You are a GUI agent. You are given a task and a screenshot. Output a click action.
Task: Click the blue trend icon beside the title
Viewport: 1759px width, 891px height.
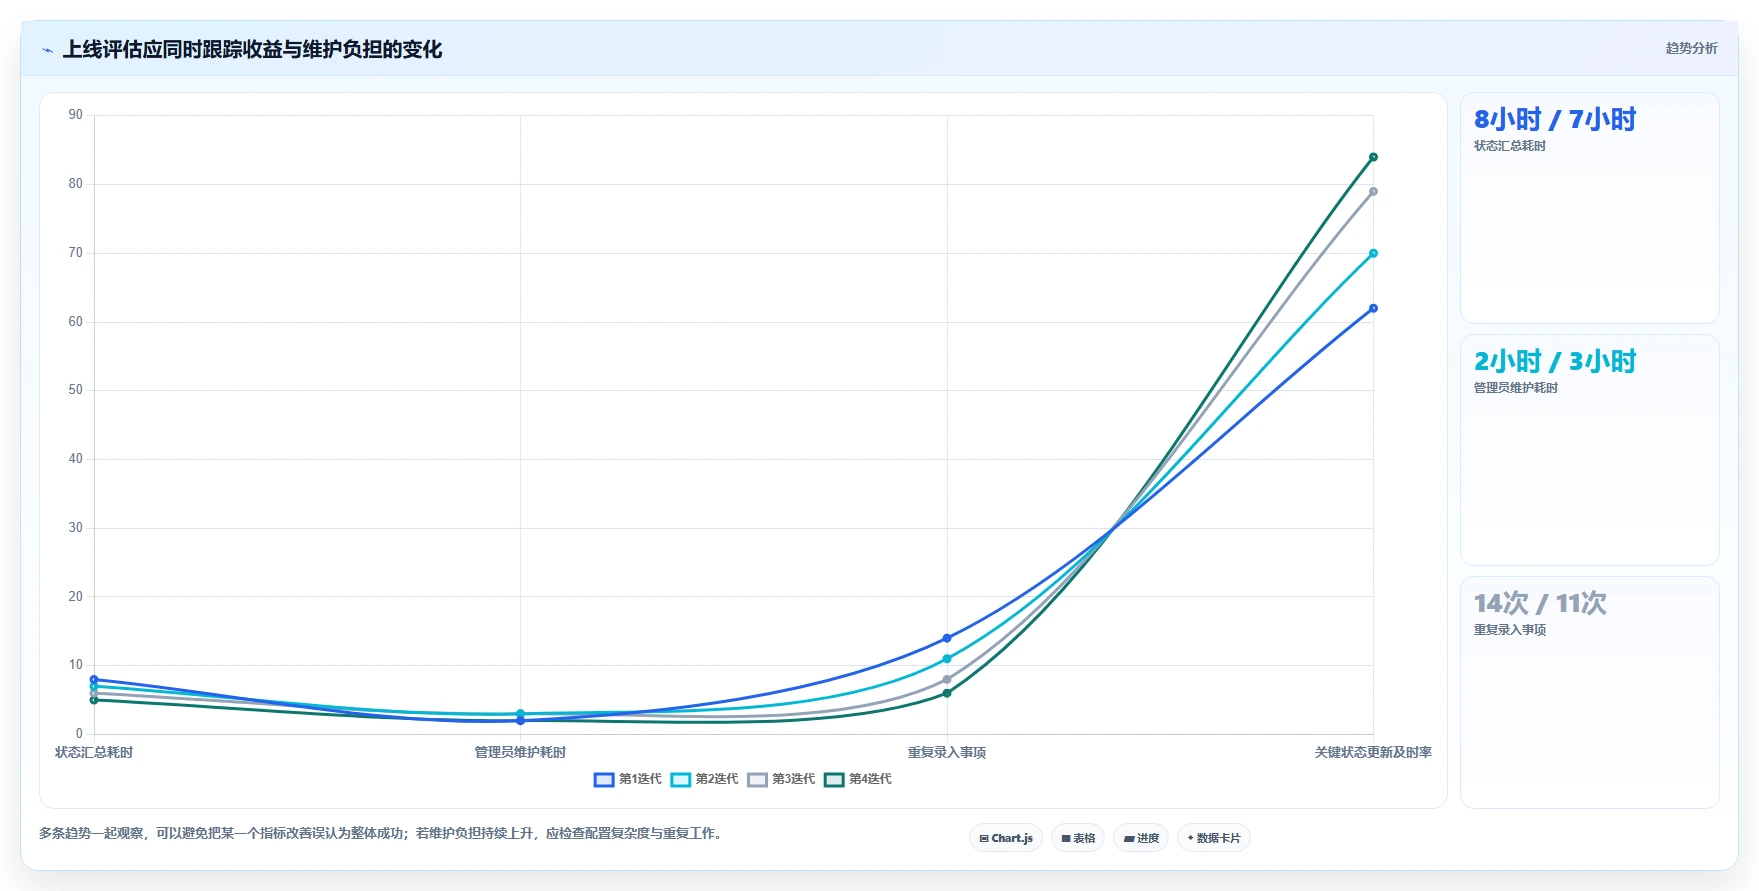pyautogui.click(x=47, y=50)
